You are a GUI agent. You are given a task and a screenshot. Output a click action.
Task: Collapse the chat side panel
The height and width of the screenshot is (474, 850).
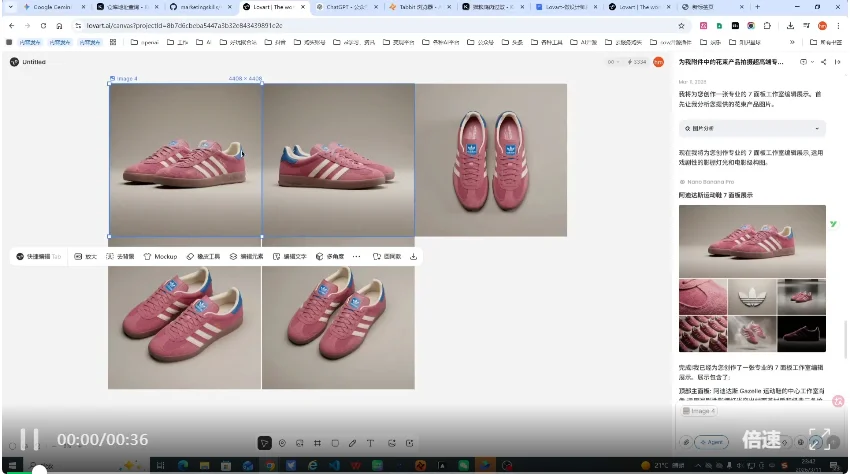point(837,62)
